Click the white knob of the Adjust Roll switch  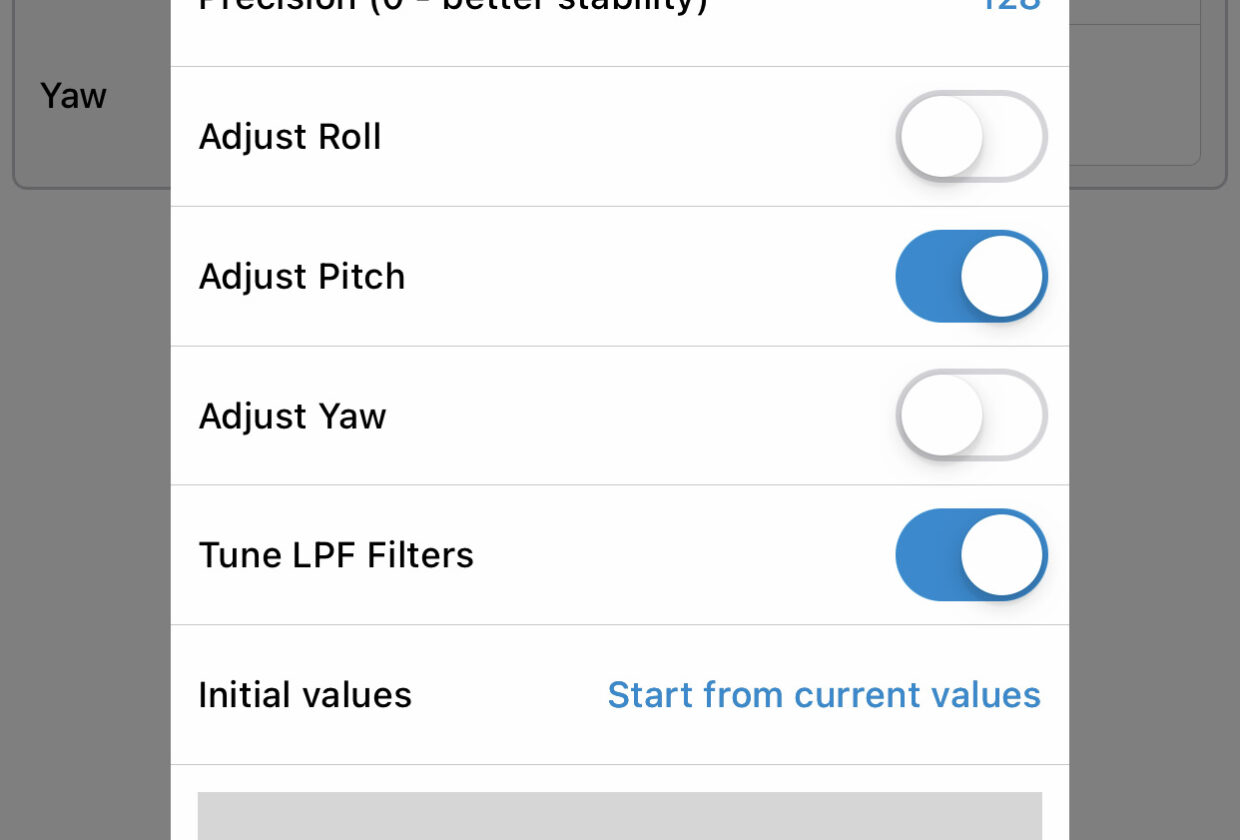941,136
